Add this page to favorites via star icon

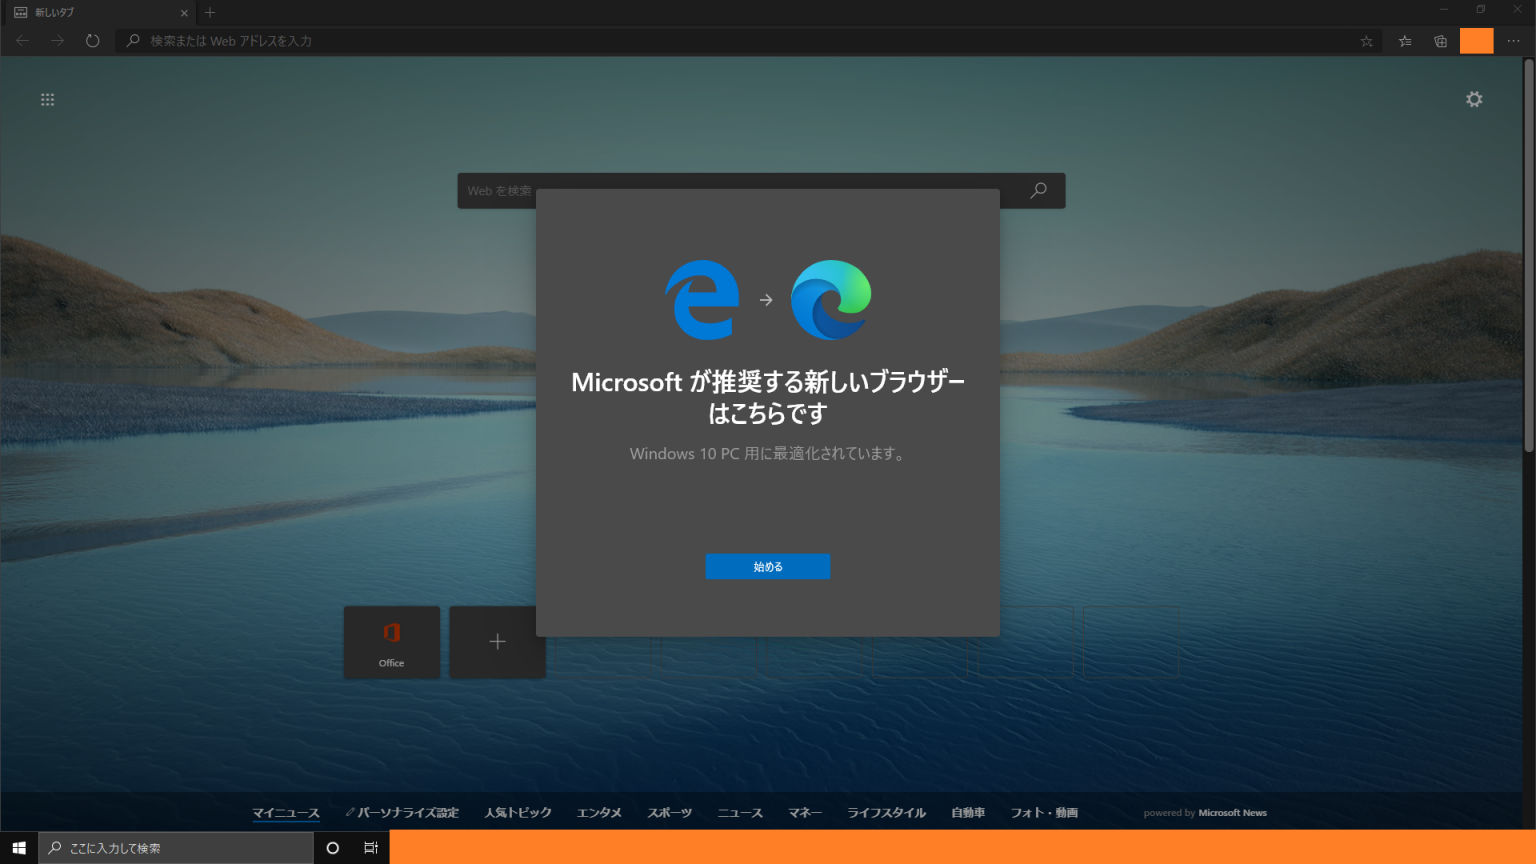[1366, 41]
